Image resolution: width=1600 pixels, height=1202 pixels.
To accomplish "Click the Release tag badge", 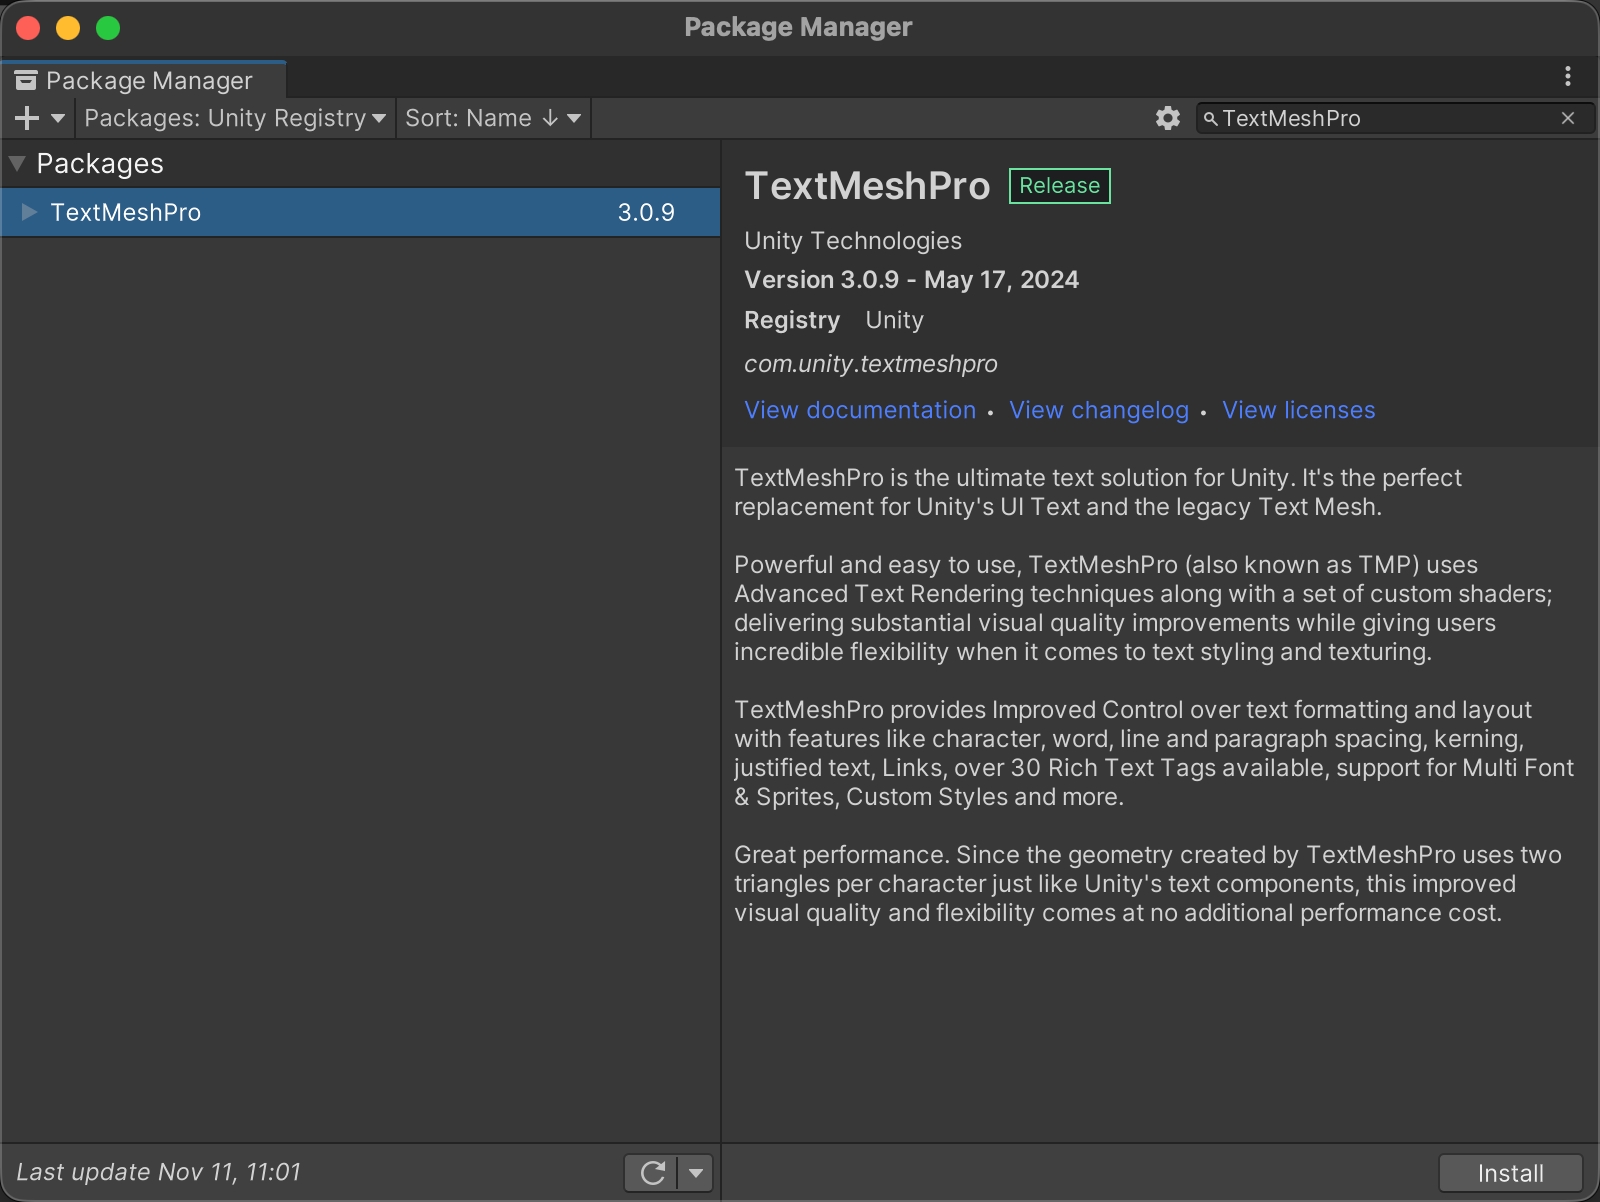I will [1059, 186].
